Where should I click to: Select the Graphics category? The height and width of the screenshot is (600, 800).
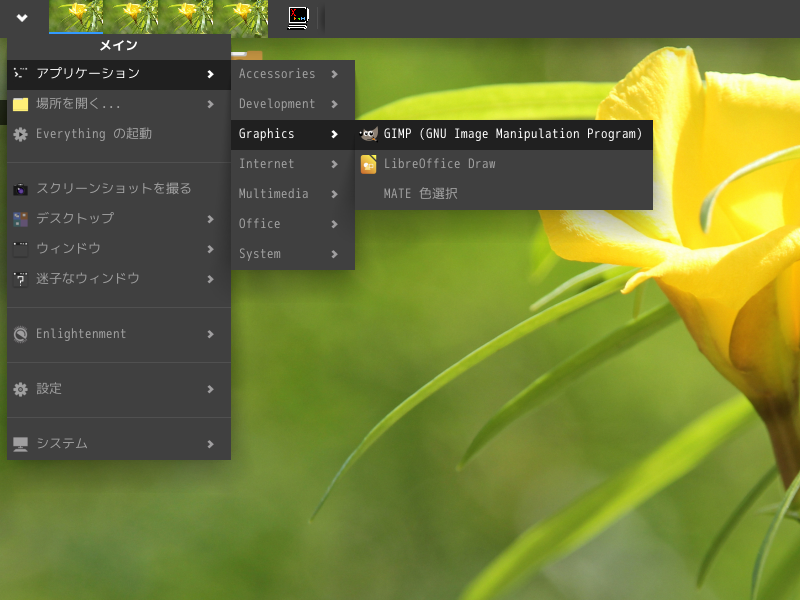pos(293,134)
